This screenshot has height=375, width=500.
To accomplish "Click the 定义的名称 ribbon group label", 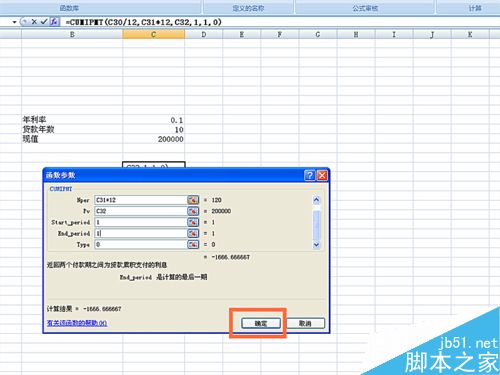I will point(248,8).
